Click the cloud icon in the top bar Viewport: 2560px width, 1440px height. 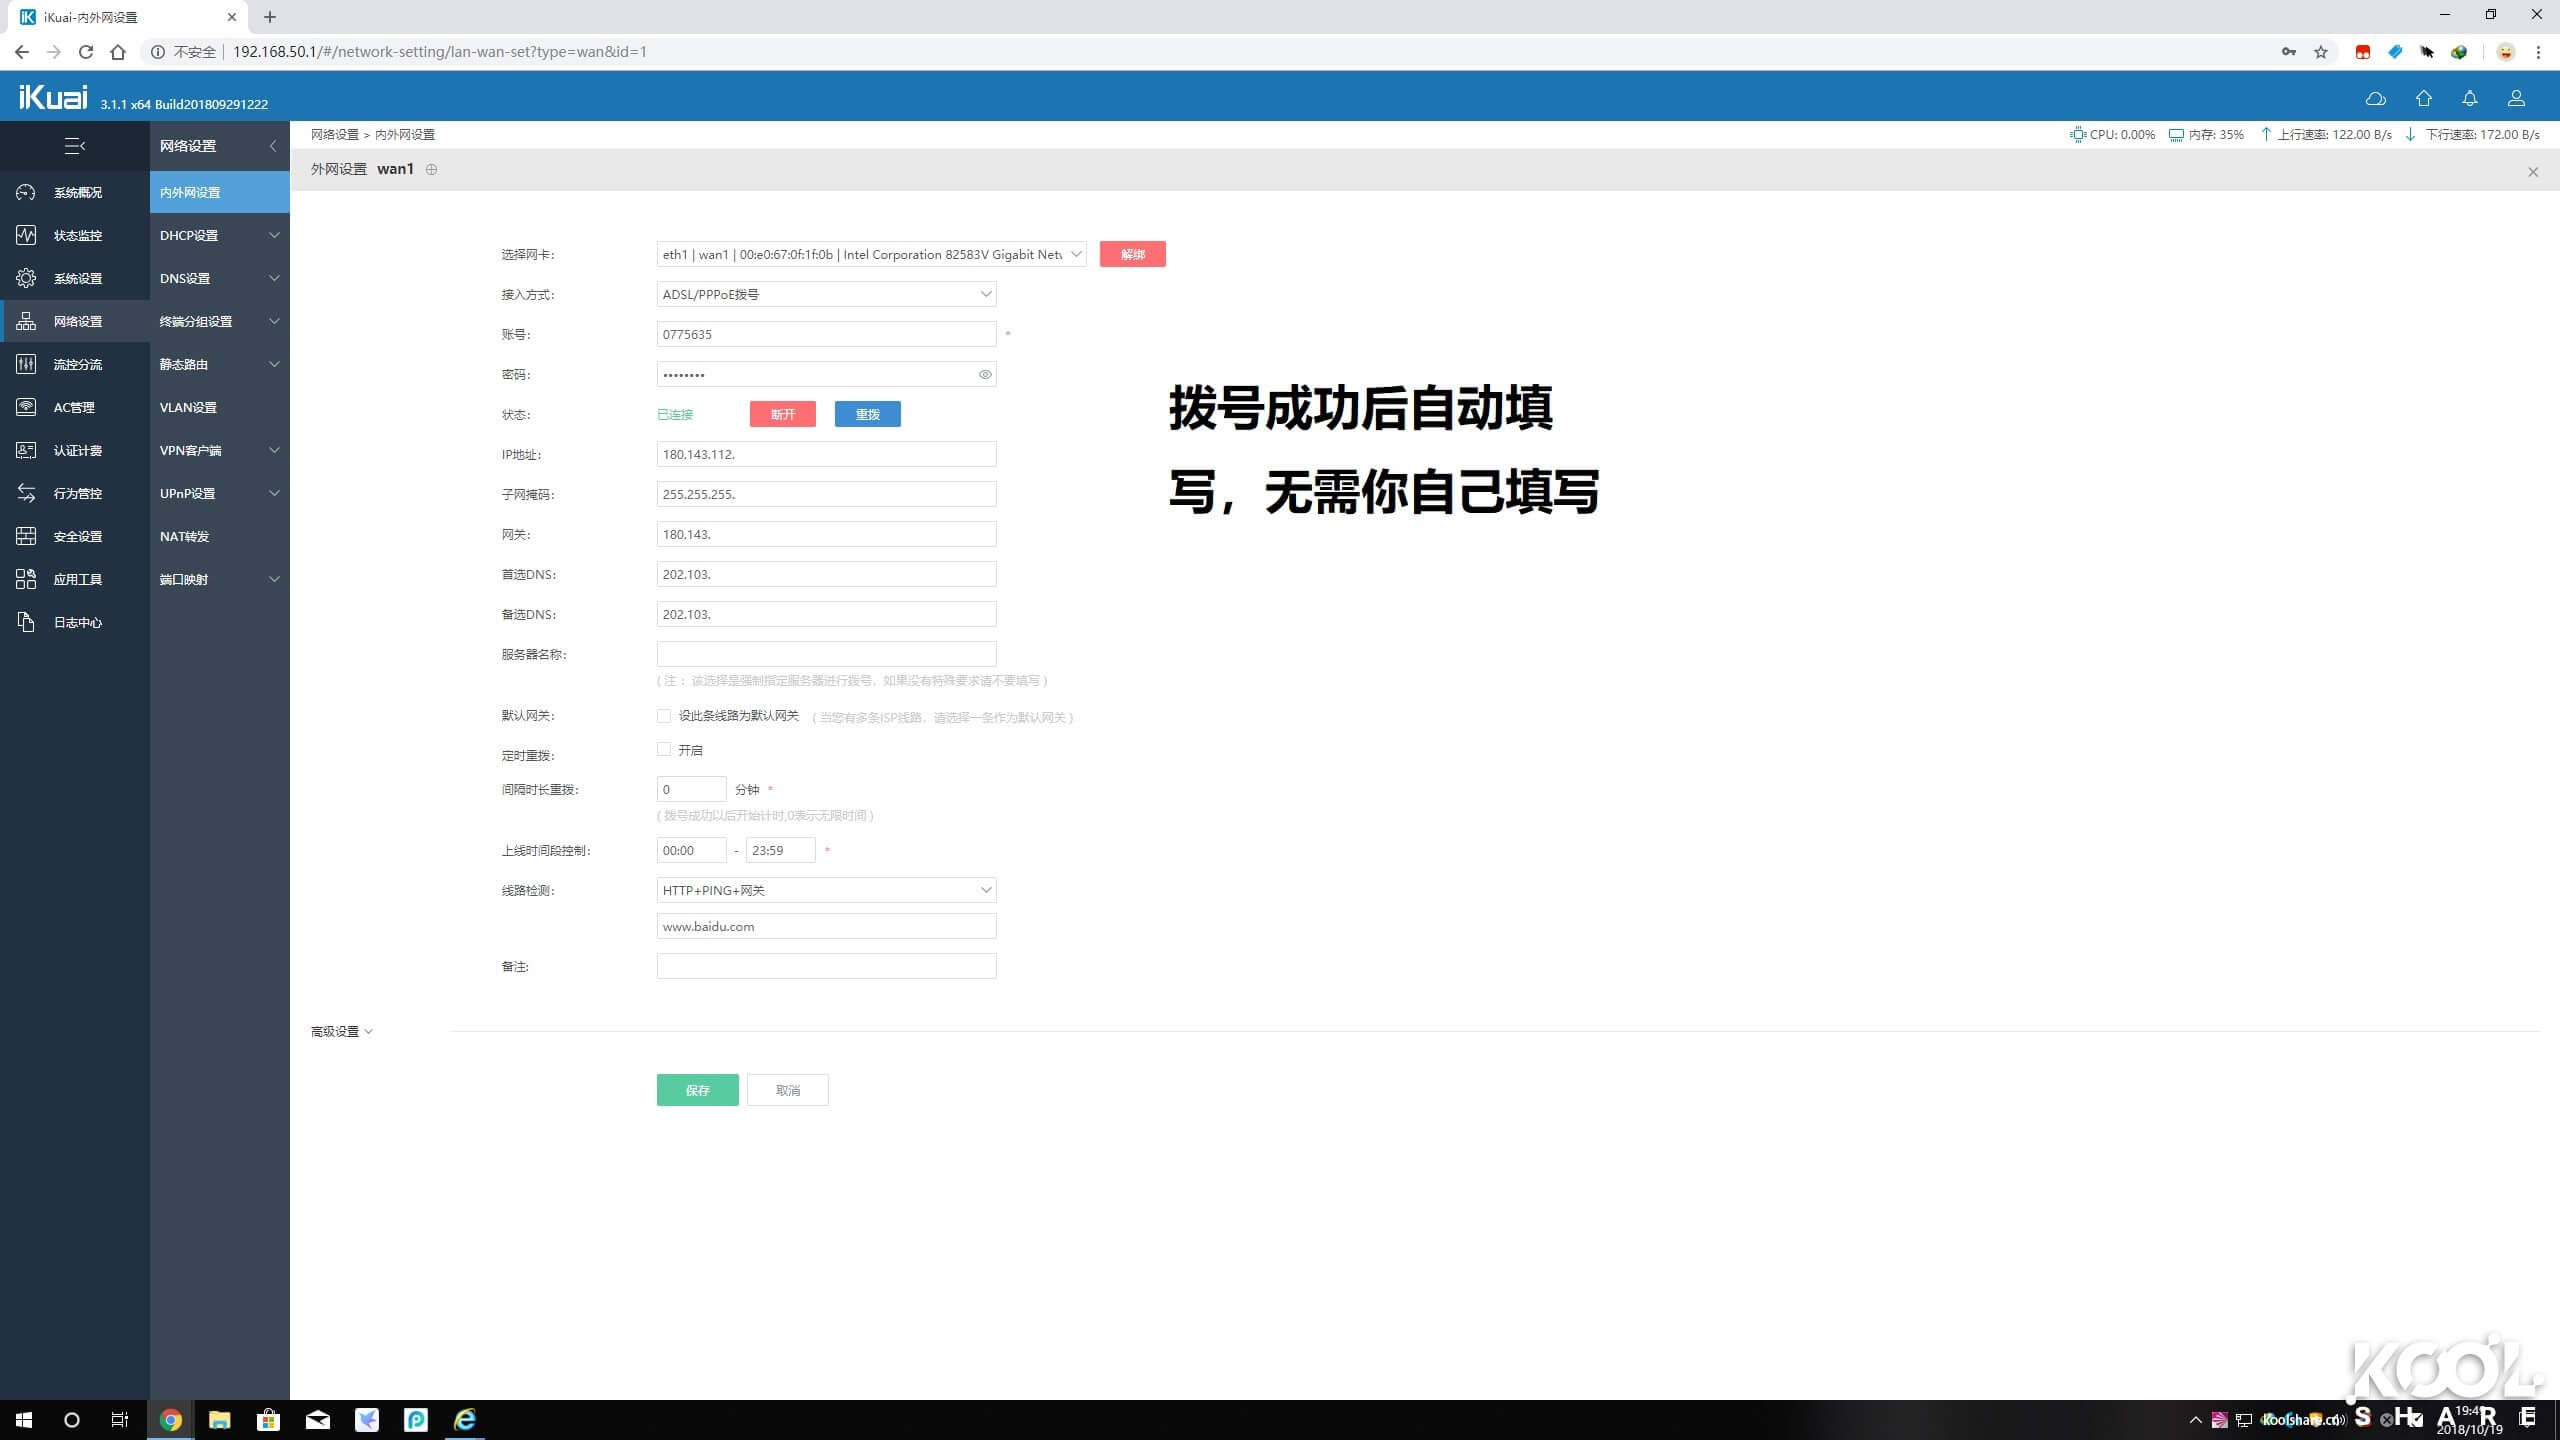click(2375, 97)
